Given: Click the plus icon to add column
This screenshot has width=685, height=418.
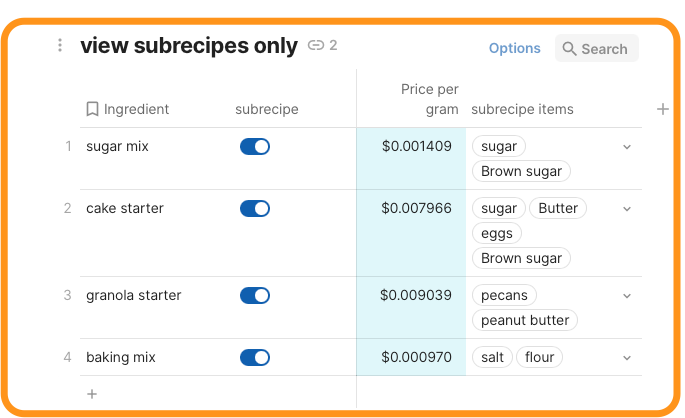Looking at the screenshot, I should (662, 109).
